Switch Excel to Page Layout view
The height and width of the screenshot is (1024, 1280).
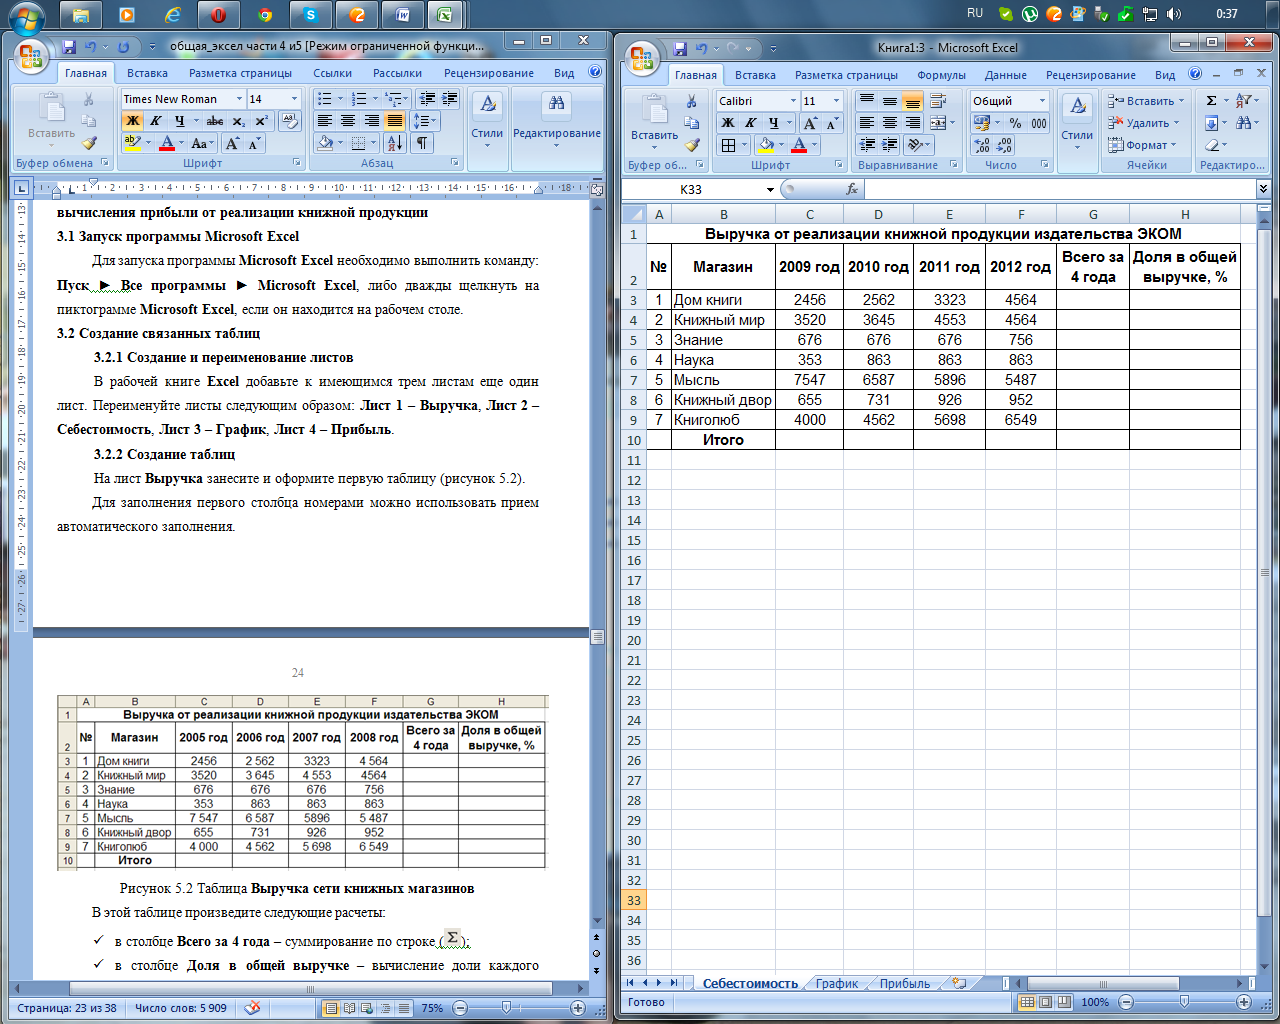click(1045, 1002)
